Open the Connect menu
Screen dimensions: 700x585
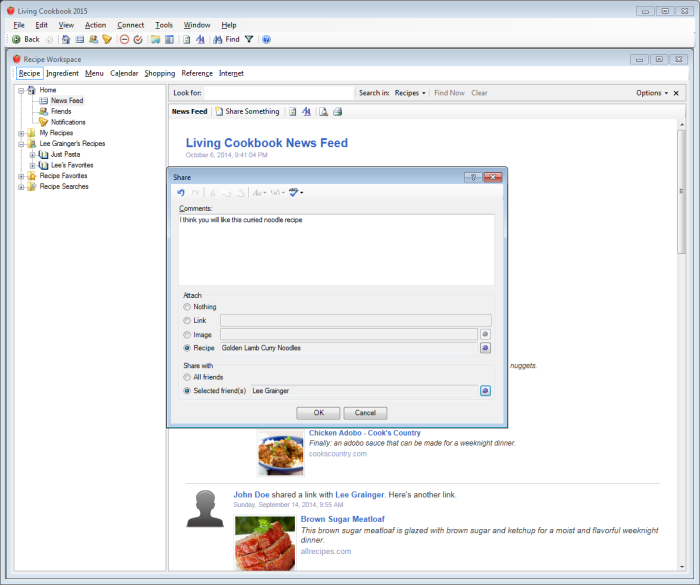(130, 25)
